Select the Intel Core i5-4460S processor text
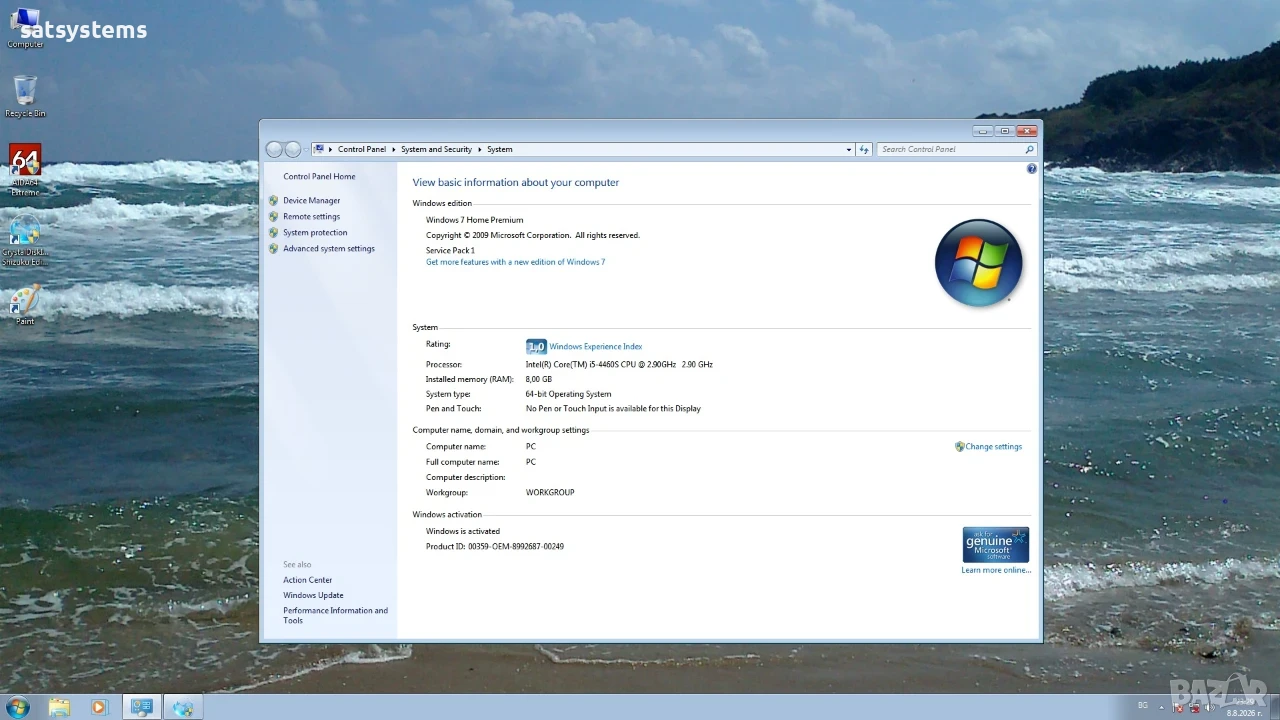Viewport: 1280px width, 720px height. [x=619, y=364]
